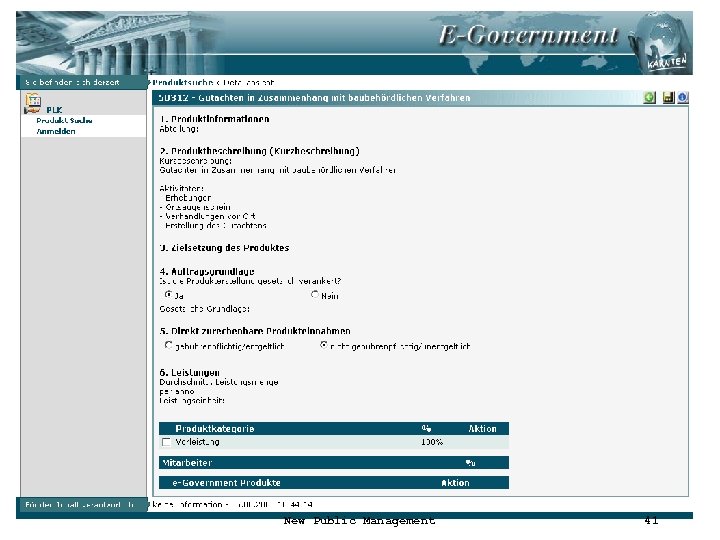Click the Anmelden link in sidebar
Viewport: 720px width, 540px height.
click(56, 131)
